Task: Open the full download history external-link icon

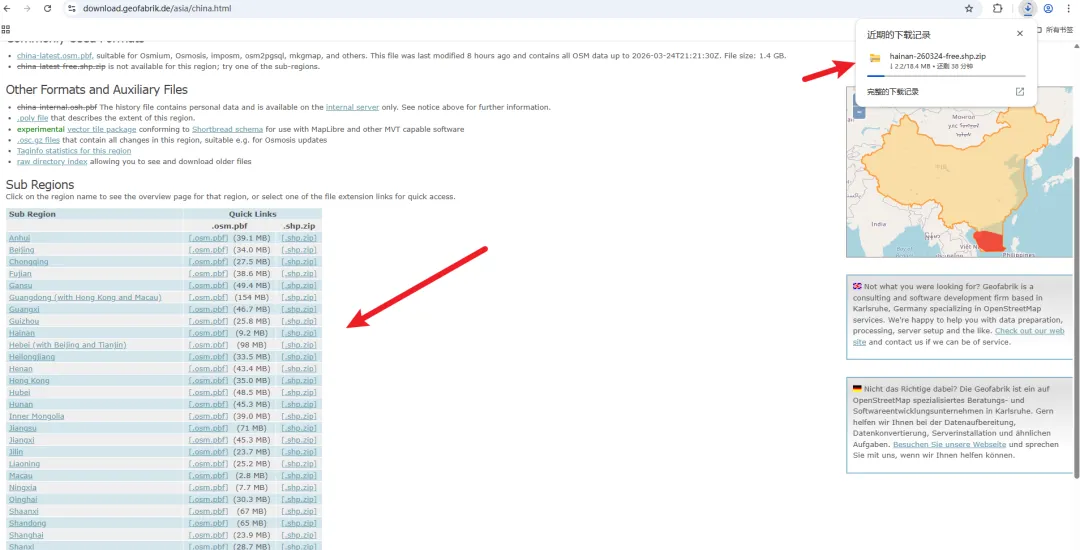Action: point(1020,92)
